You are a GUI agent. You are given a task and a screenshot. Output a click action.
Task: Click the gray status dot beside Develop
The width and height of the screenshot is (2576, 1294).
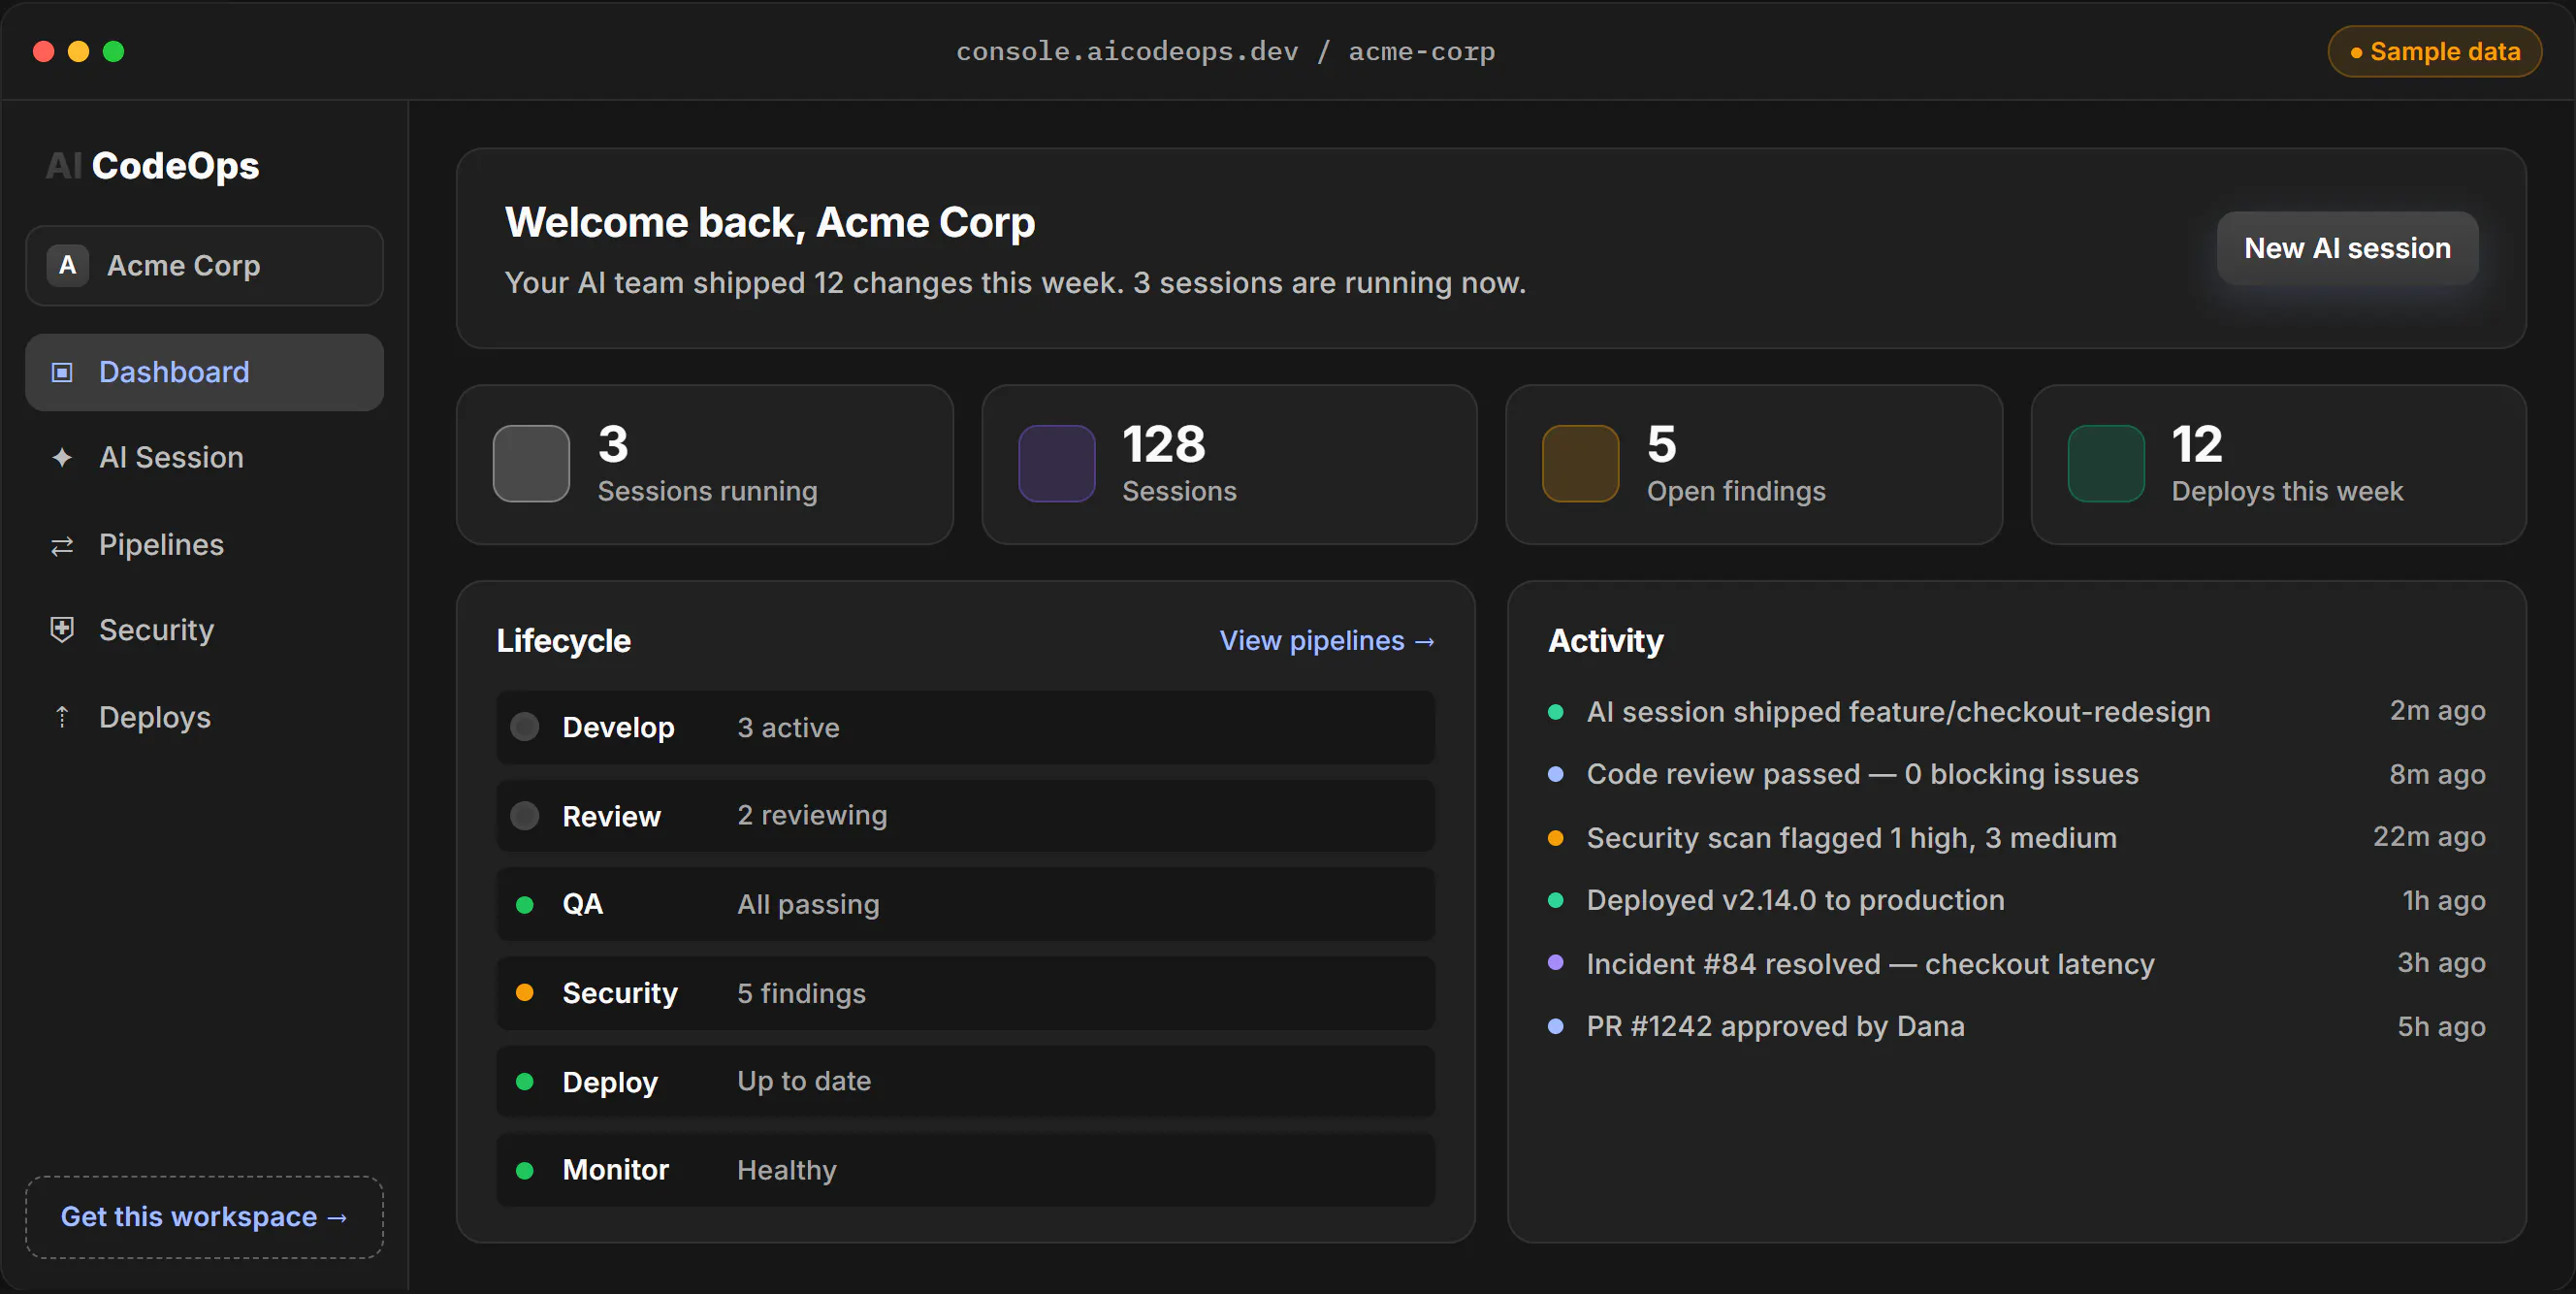[x=524, y=727]
